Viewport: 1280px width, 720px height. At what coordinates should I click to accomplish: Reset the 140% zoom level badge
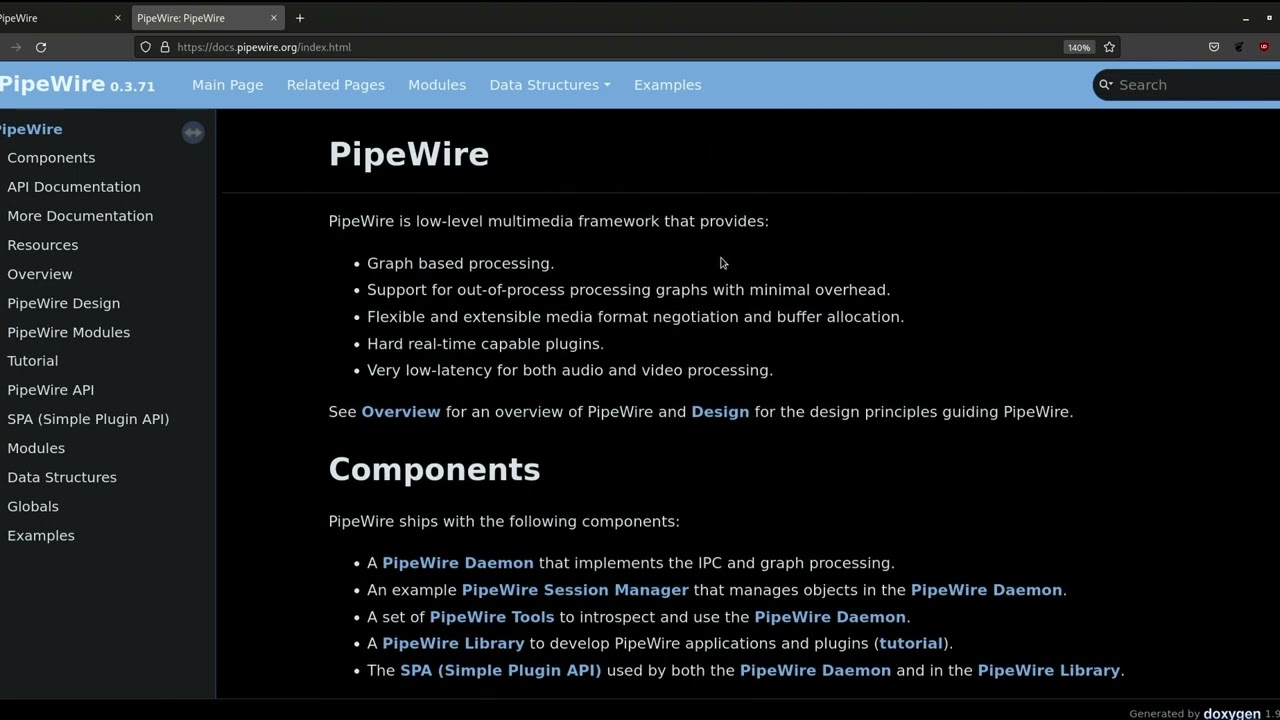click(1078, 47)
